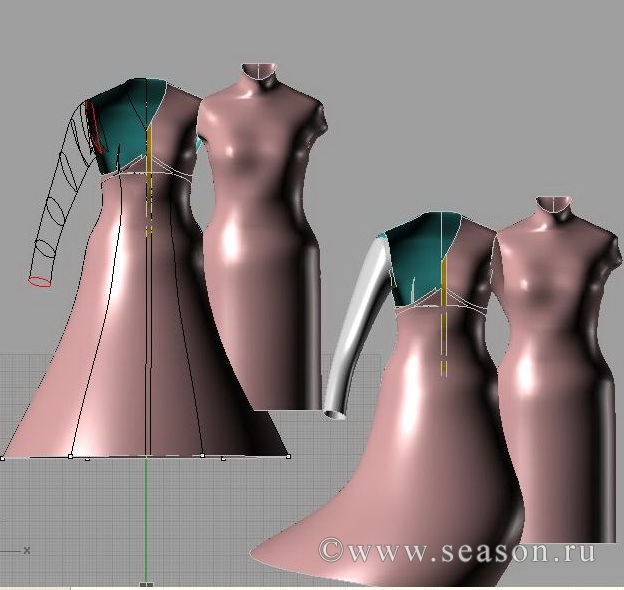Select the white rendered sleeve on the right dress
This screenshot has width=624, height=590.
coord(355,326)
